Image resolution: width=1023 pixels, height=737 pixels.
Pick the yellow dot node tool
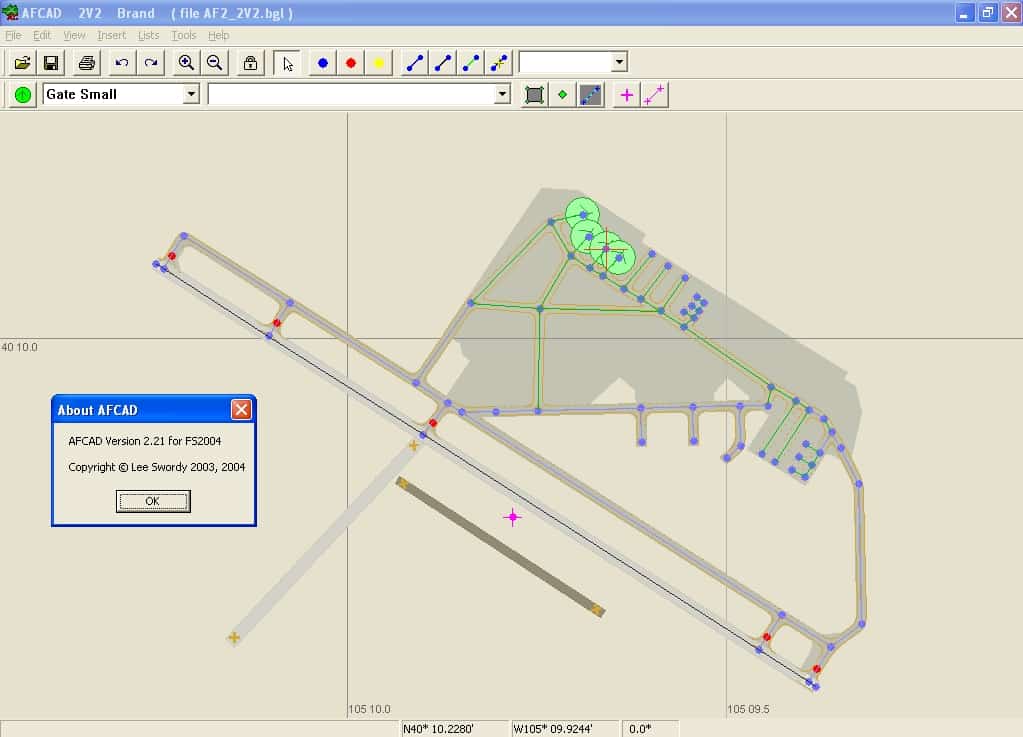pyautogui.click(x=379, y=63)
